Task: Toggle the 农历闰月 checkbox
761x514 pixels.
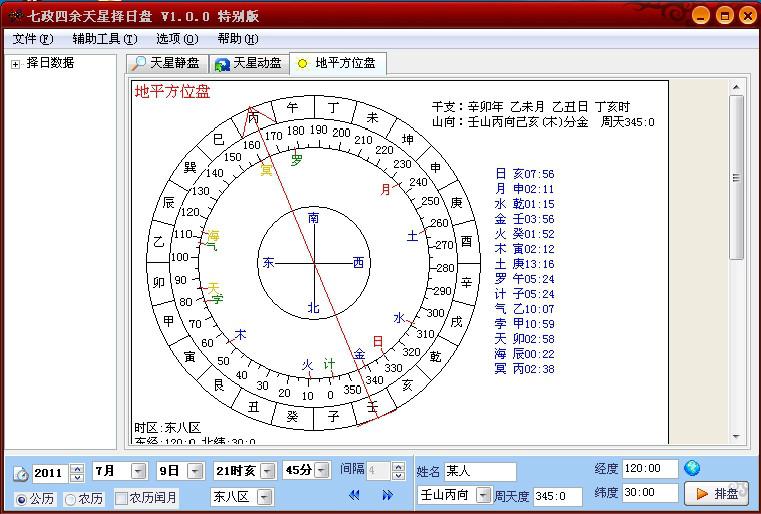Action: click(121, 498)
